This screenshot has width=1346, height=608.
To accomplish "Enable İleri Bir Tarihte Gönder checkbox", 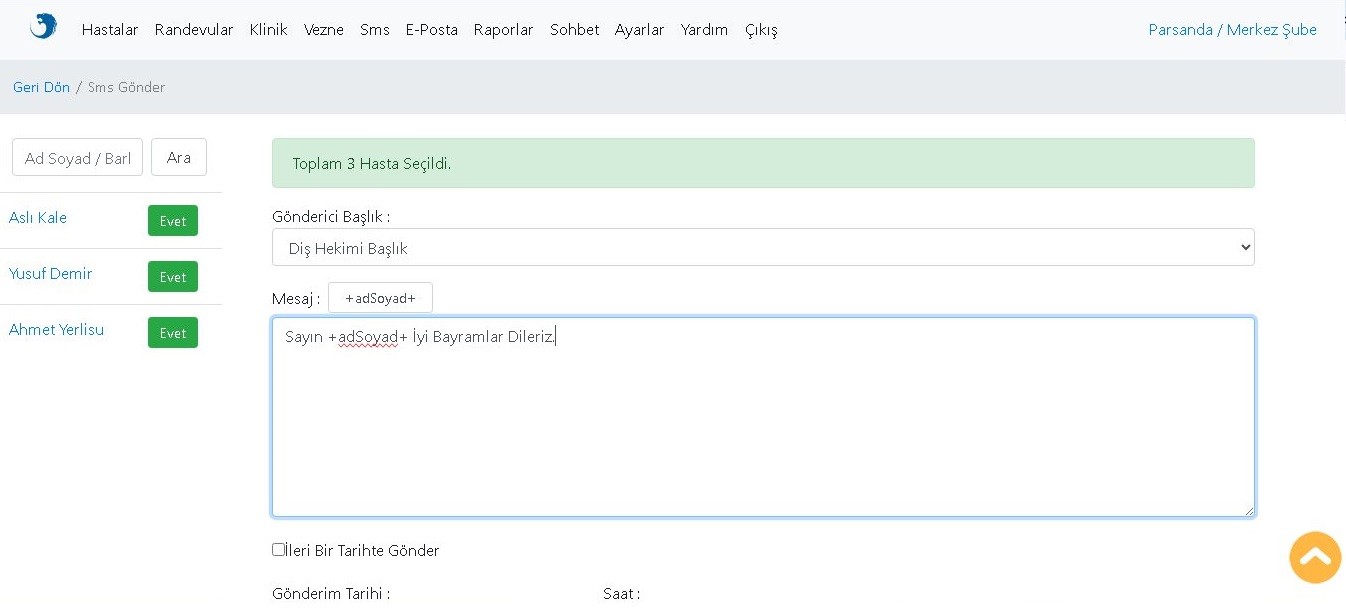I will tap(278, 550).
